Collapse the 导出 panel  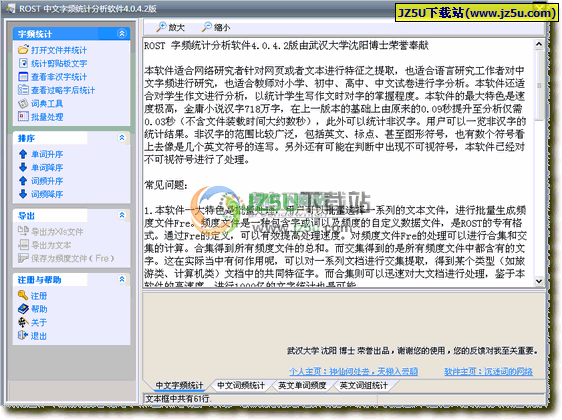pos(122,215)
